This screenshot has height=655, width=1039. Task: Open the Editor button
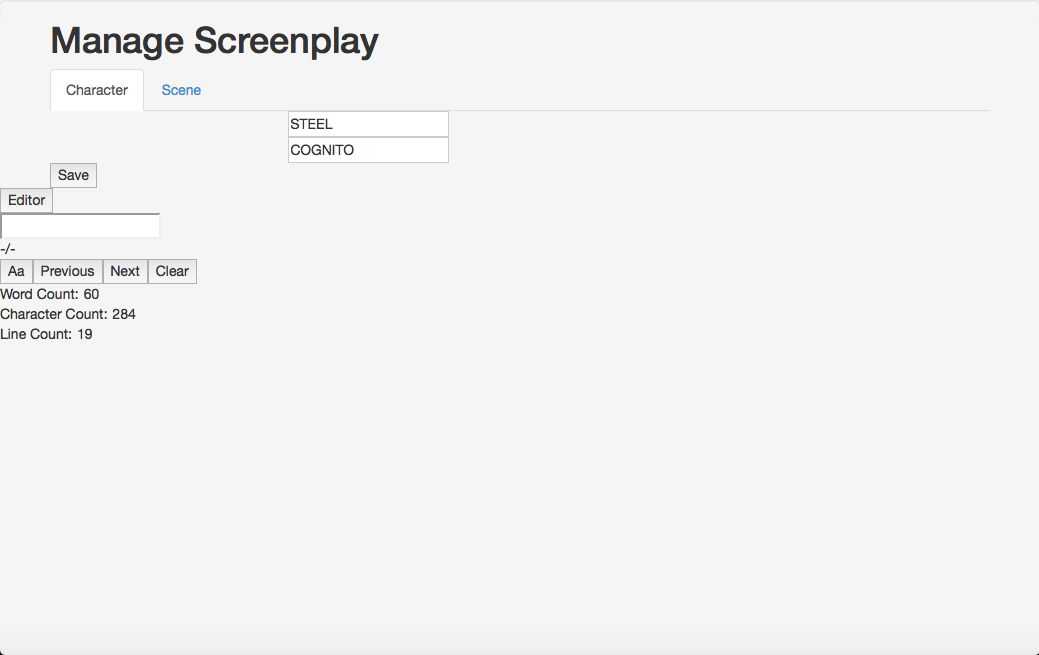[x=27, y=200]
